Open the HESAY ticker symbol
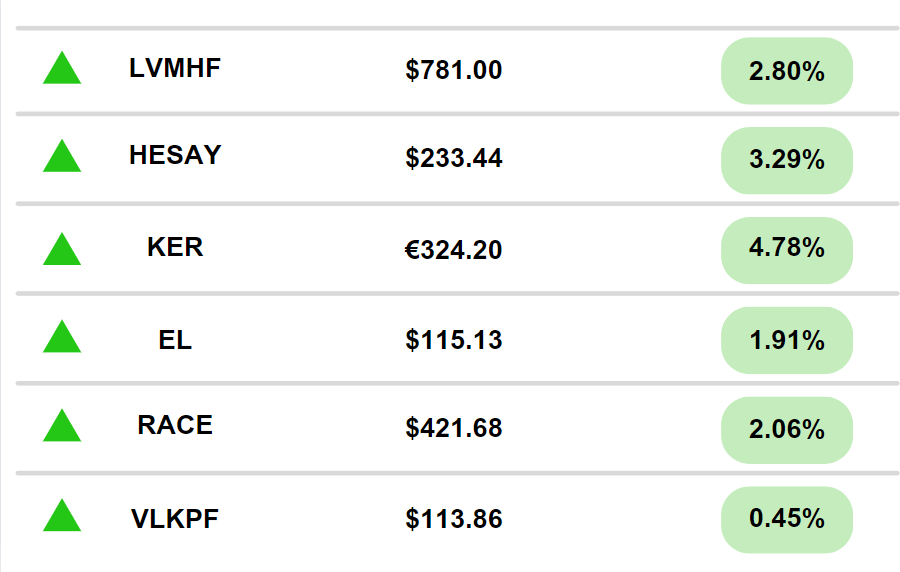The image size is (900, 572). click(175, 156)
